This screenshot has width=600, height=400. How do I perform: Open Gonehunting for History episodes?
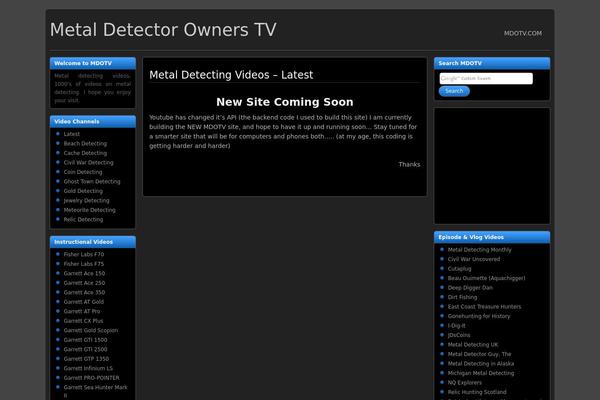[479, 317]
